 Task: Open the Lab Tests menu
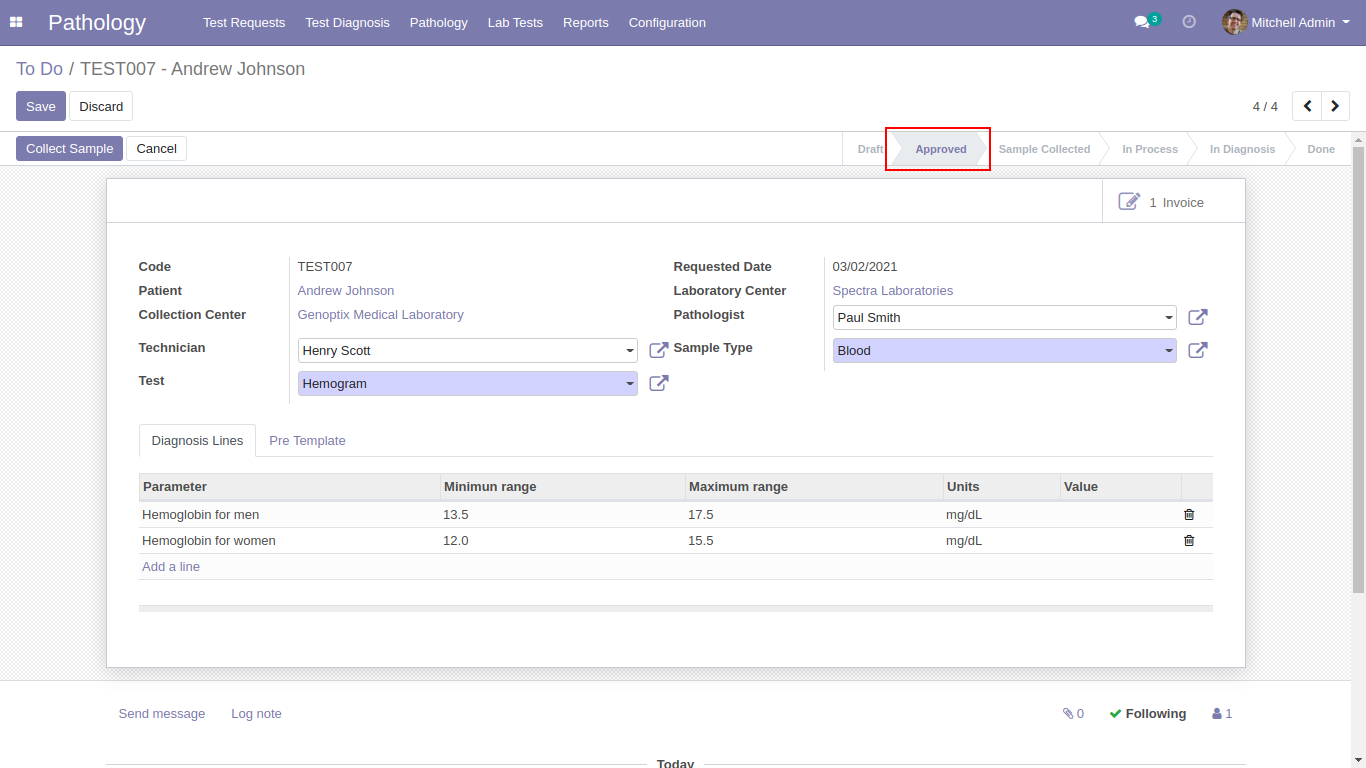515,22
